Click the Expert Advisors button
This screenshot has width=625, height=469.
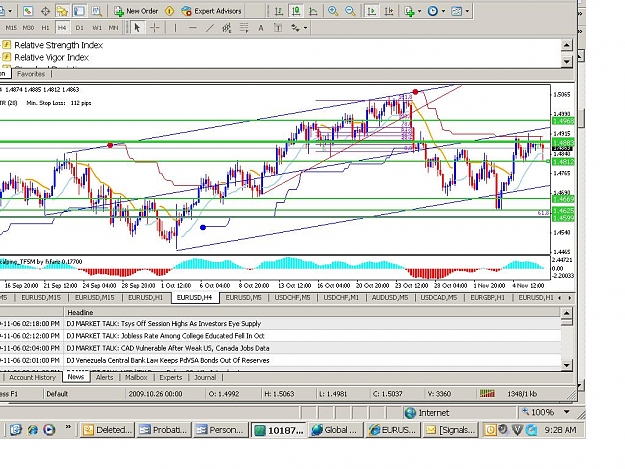[211, 11]
